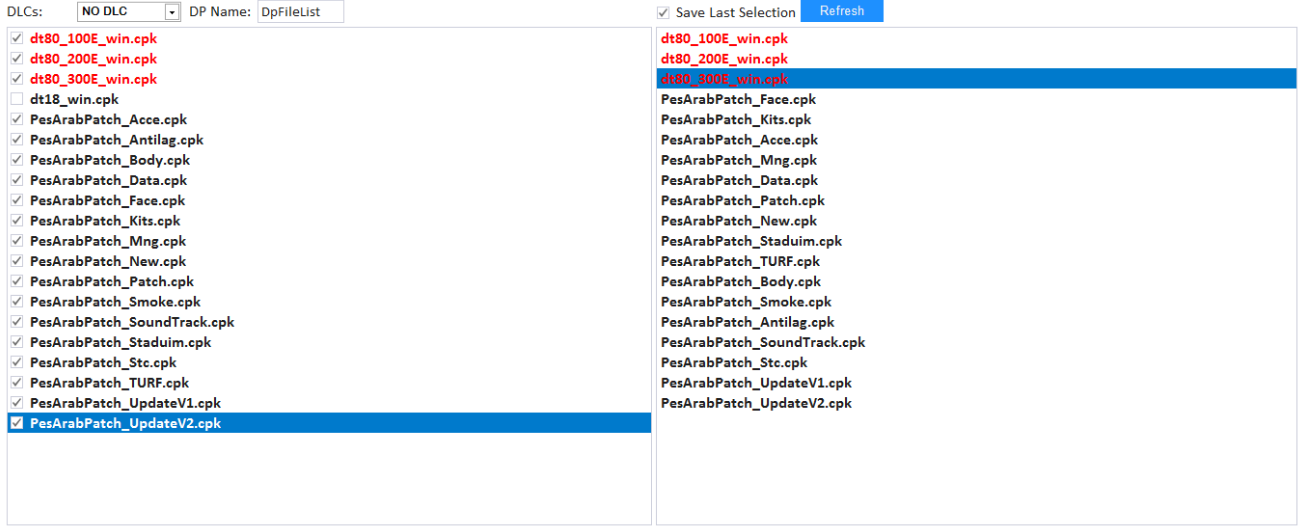Uncheck dt80_300E_win.cpk checkbox in left list
1303x526 pixels.
[x=16, y=79]
